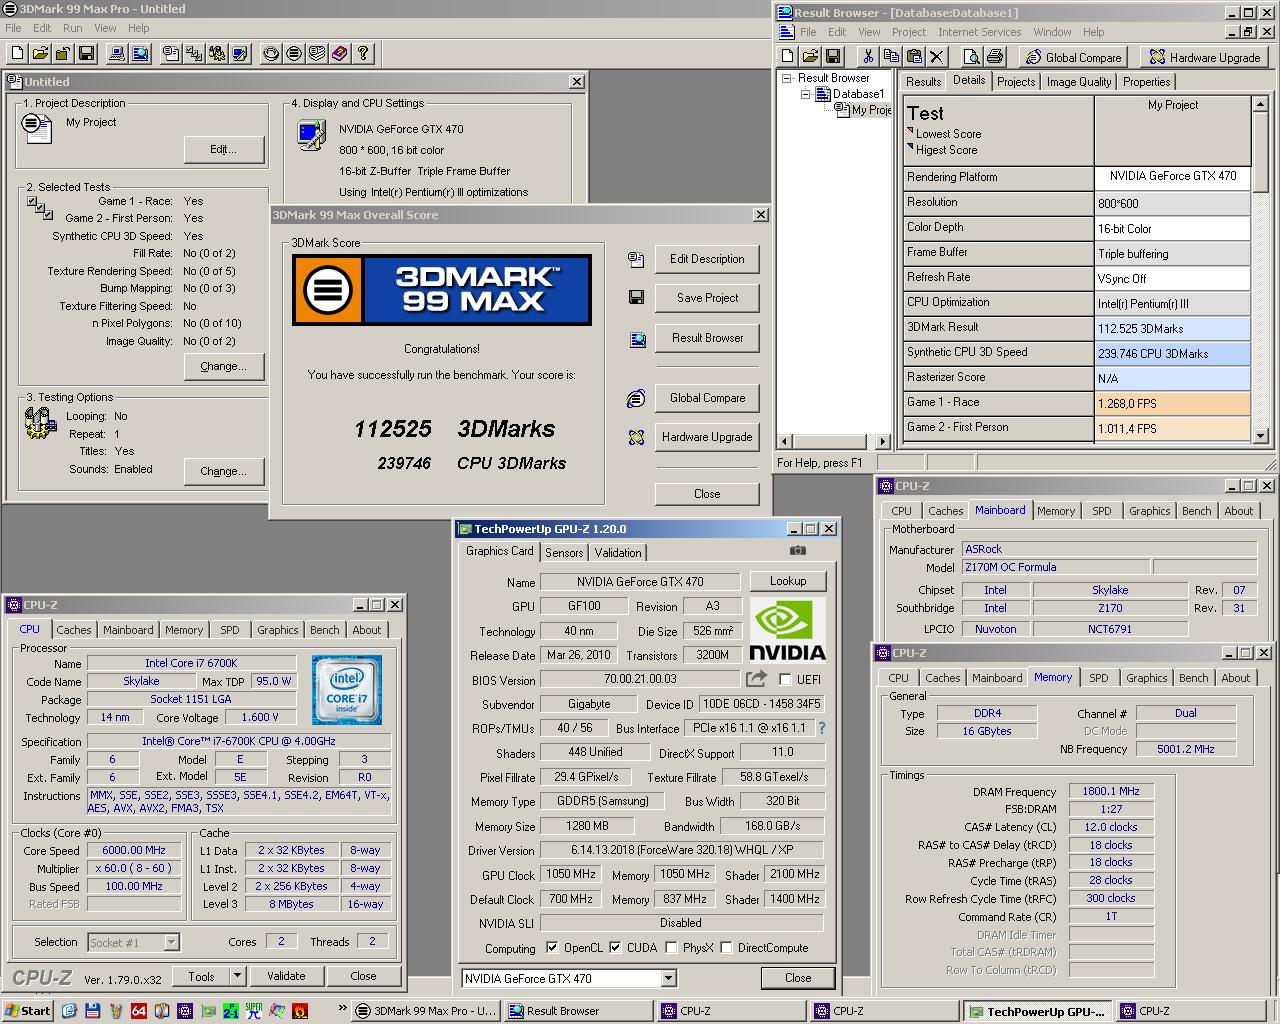Switch to TechPowerUp GPU-Z taskbar button

click(x=1036, y=1011)
